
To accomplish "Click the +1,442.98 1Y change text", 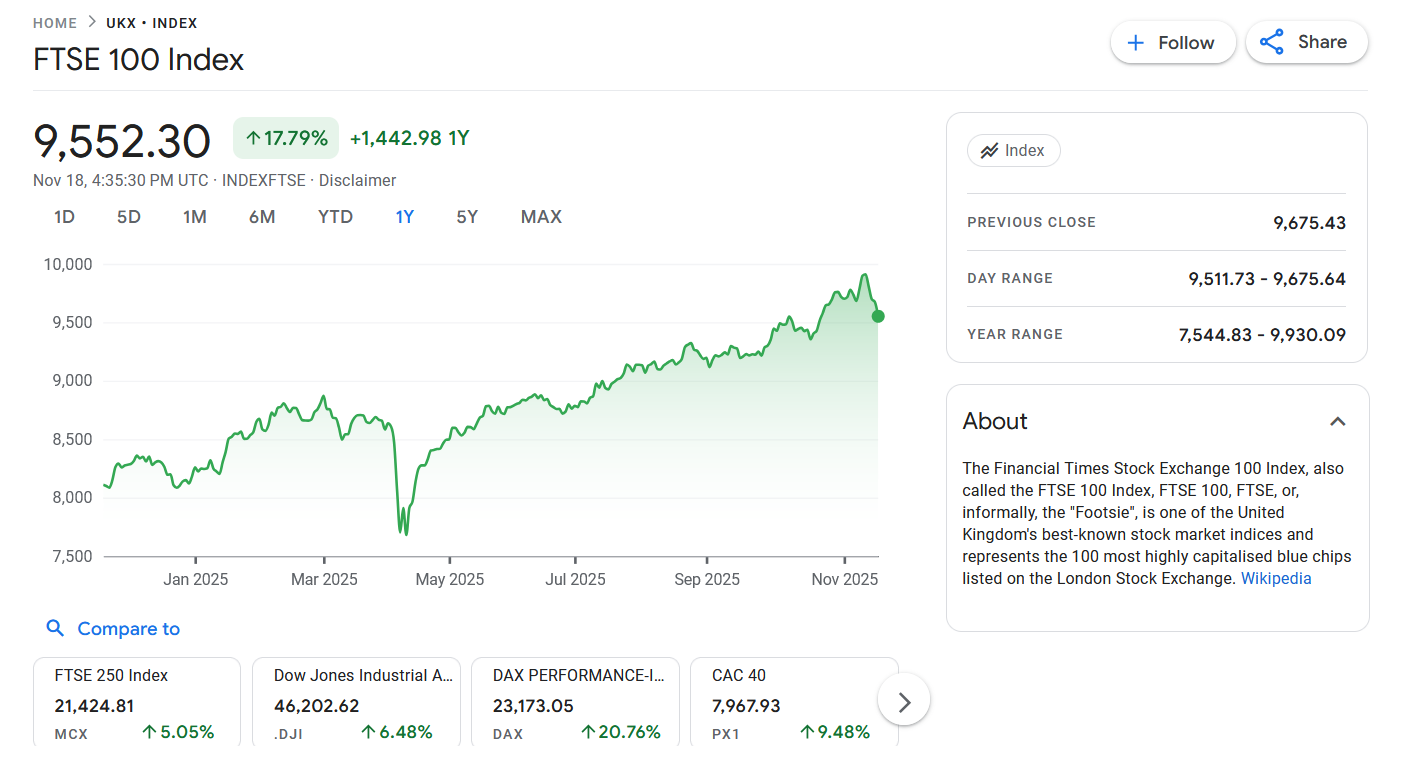I will click(x=409, y=138).
